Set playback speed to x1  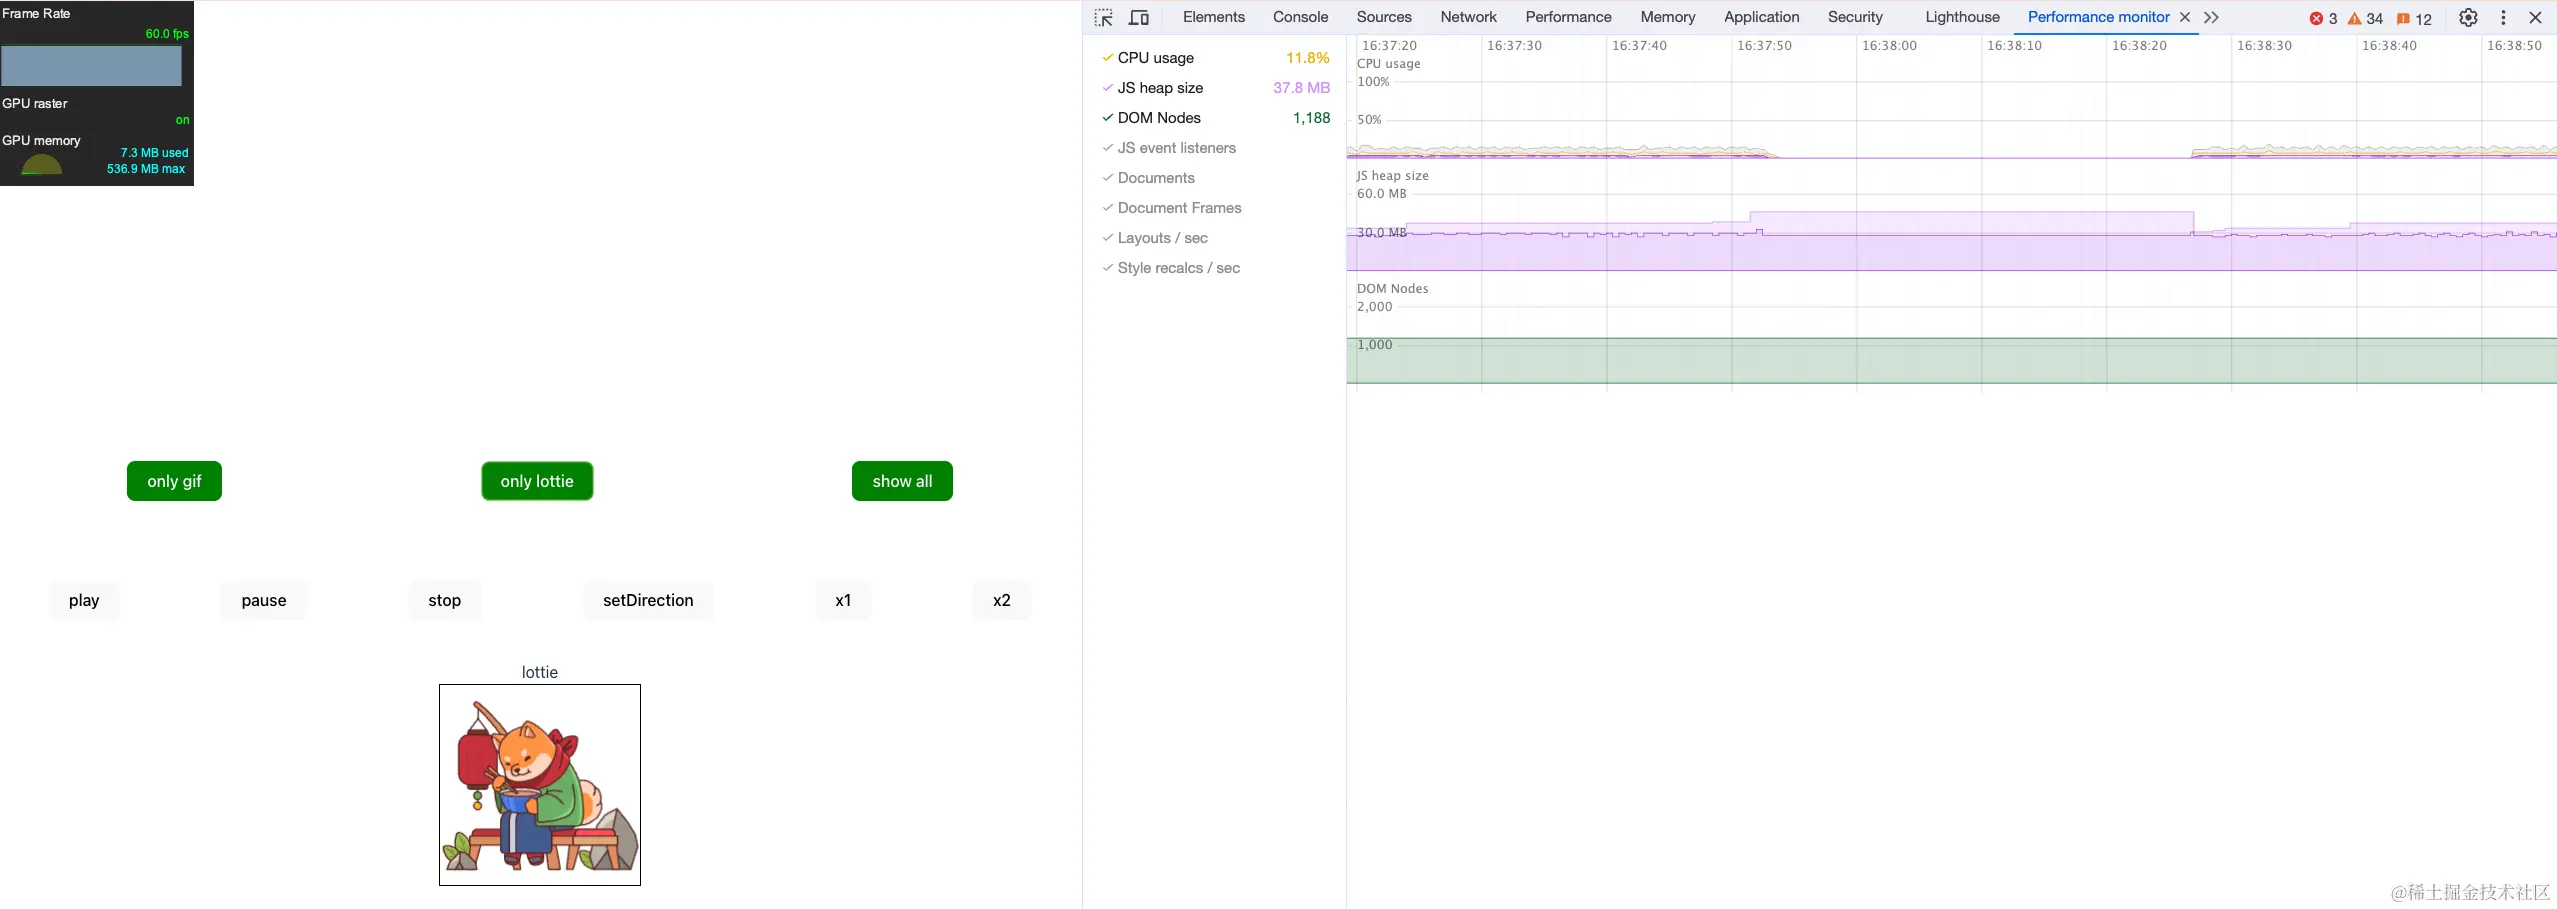point(843,600)
